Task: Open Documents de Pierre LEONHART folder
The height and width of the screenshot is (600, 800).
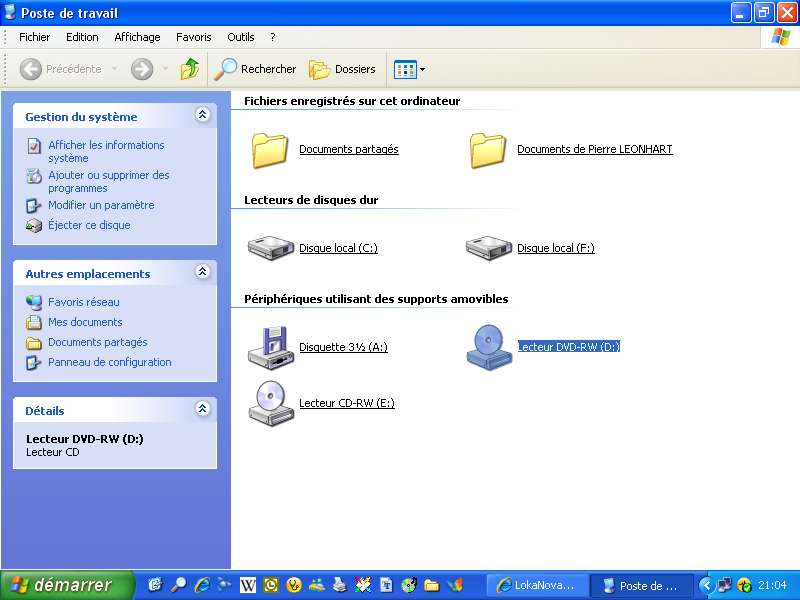Action: tap(489, 150)
